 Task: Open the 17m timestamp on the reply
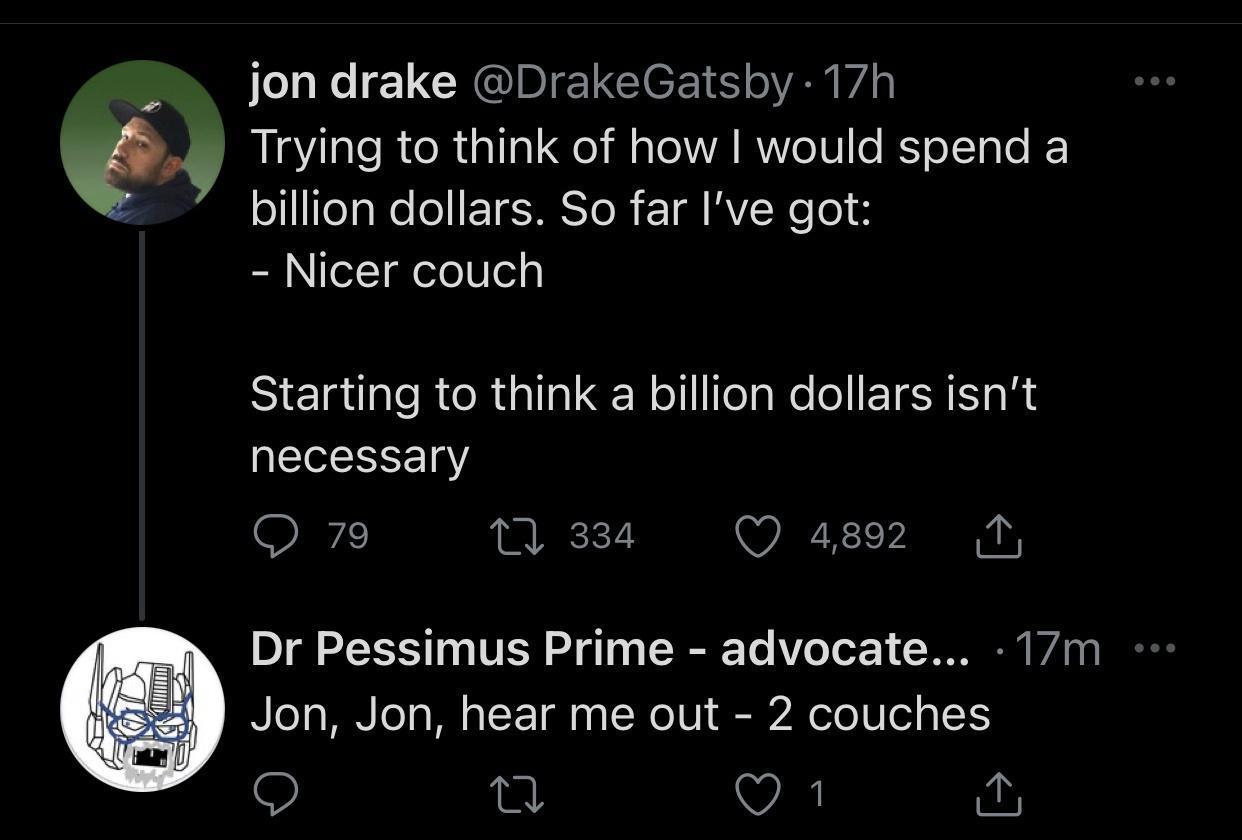1058,650
